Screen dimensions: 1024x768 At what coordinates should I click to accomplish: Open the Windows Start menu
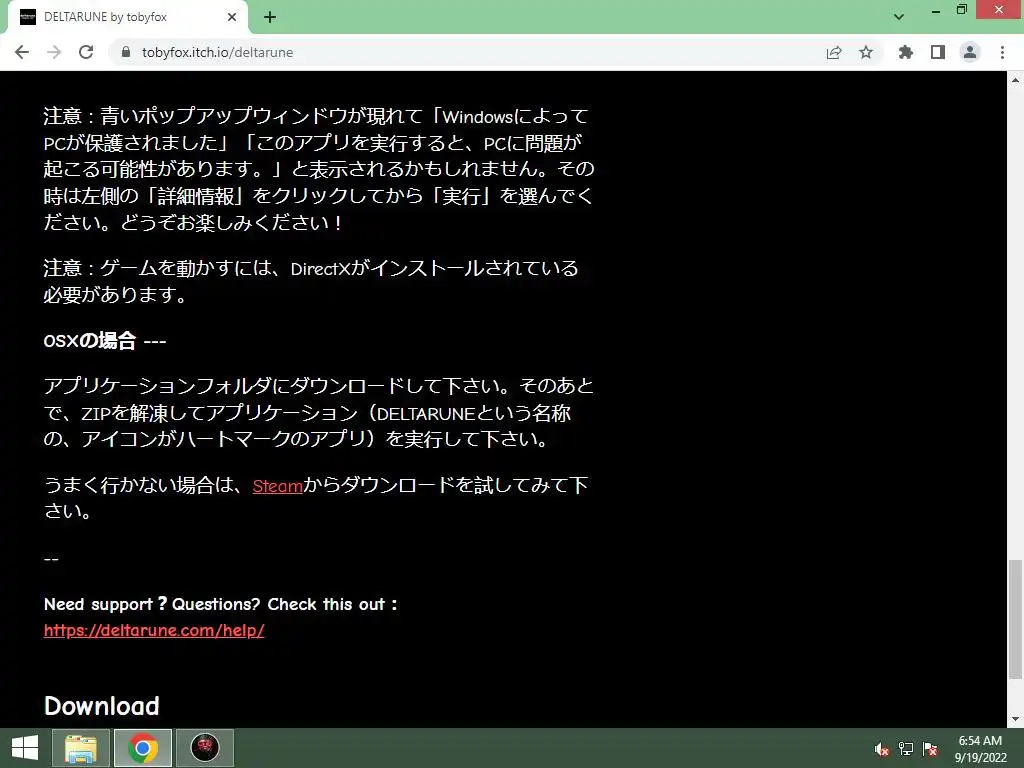(x=25, y=748)
